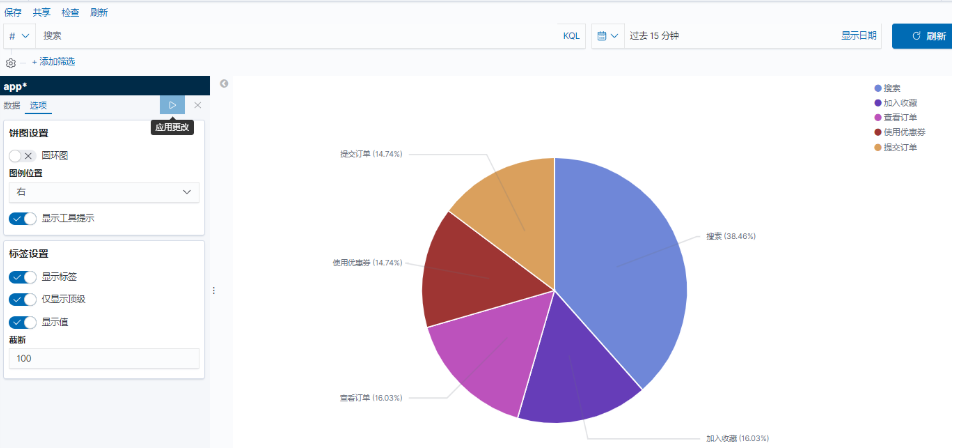The height and width of the screenshot is (448, 958).
Task: Click the apply changes play icon
Action: click(x=172, y=105)
